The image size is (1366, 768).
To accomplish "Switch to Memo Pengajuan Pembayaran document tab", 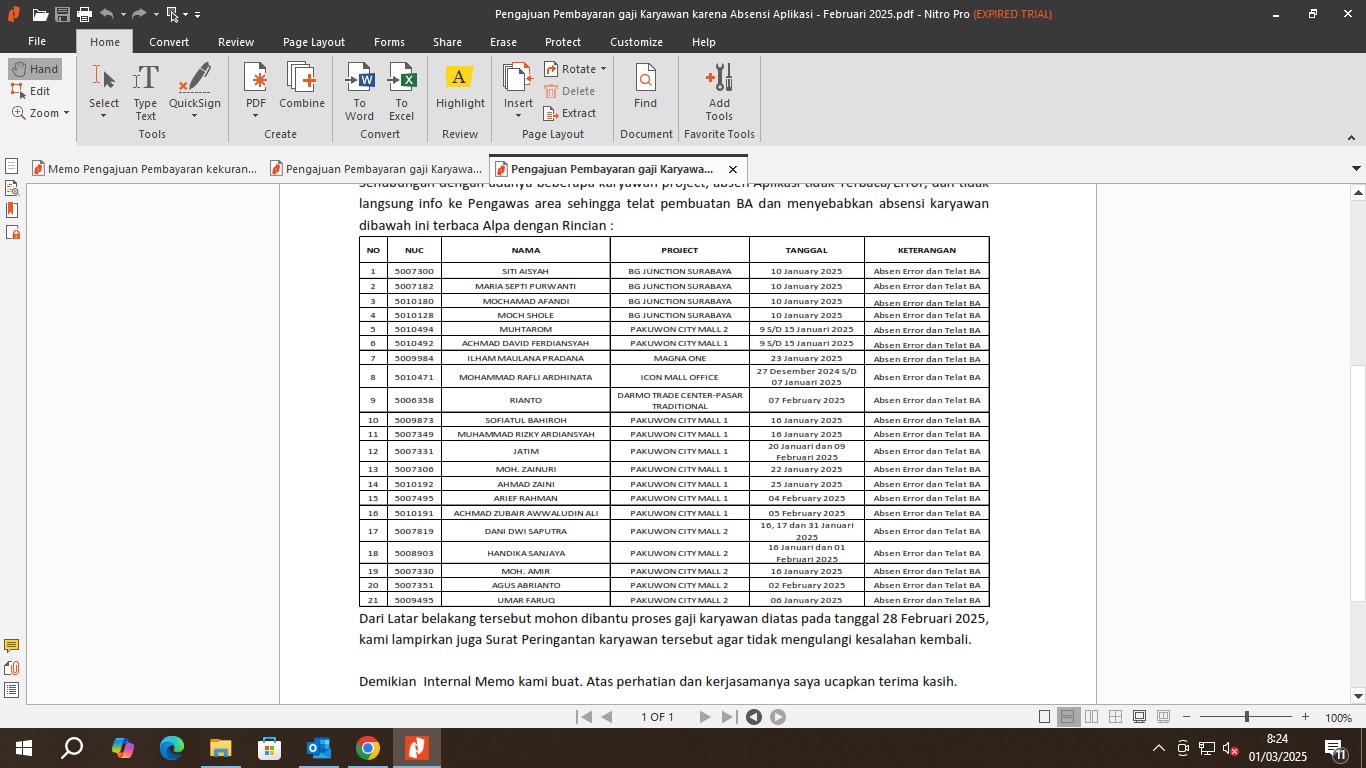I will tap(145, 169).
